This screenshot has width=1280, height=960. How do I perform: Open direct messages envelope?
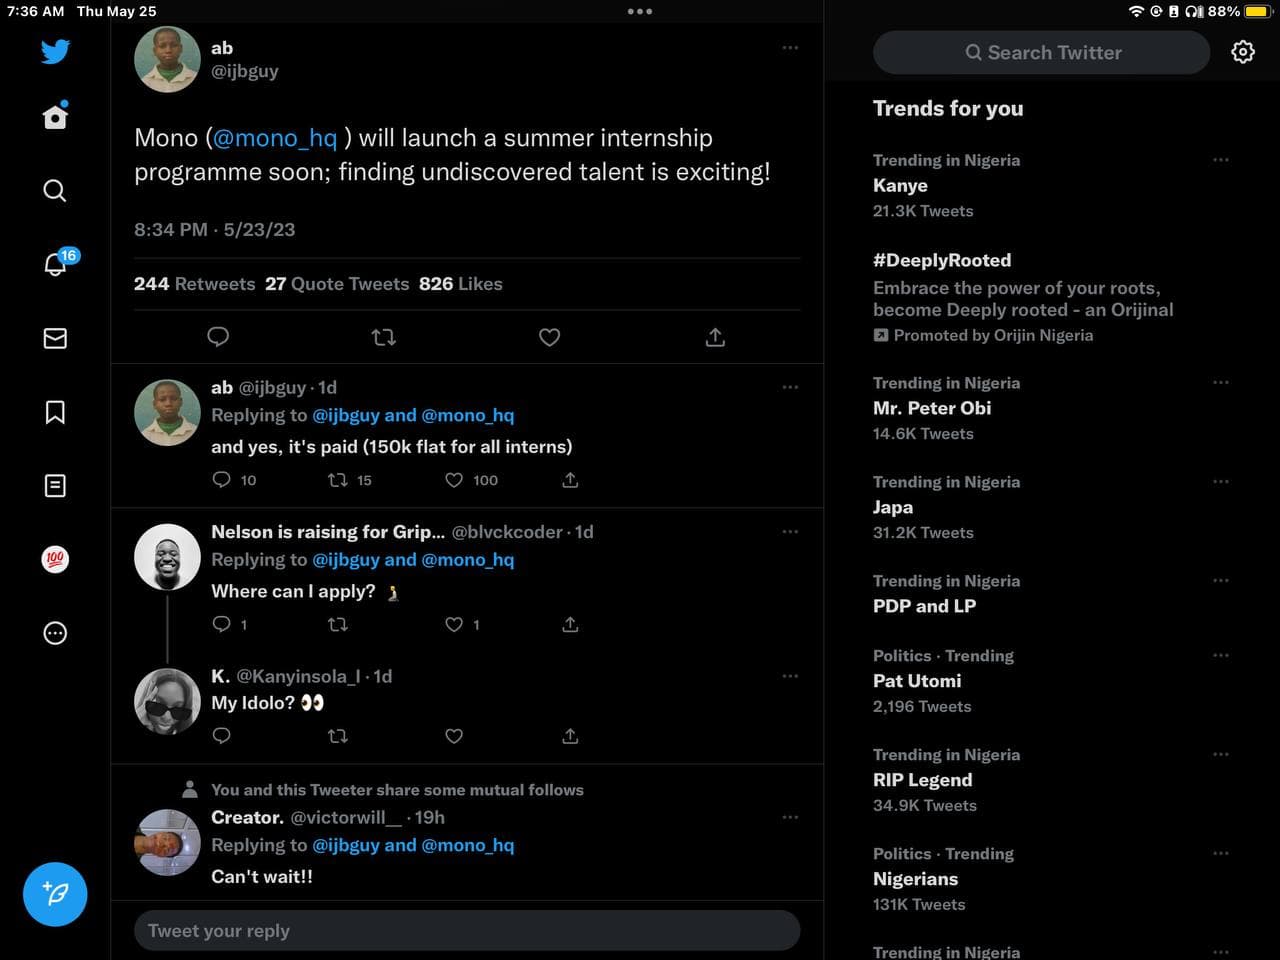click(x=55, y=338)
